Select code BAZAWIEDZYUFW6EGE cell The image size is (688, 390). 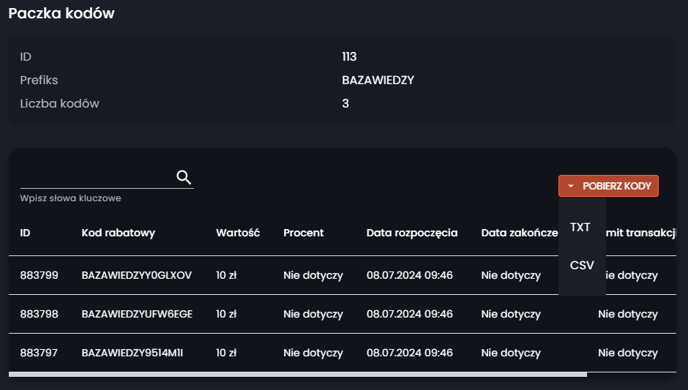pyautogui.click(x=137, y=314)
